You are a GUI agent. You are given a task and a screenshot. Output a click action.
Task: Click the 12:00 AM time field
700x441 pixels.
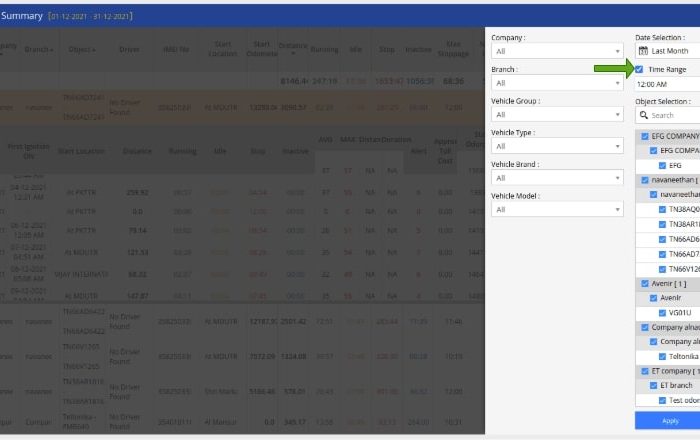667,85
